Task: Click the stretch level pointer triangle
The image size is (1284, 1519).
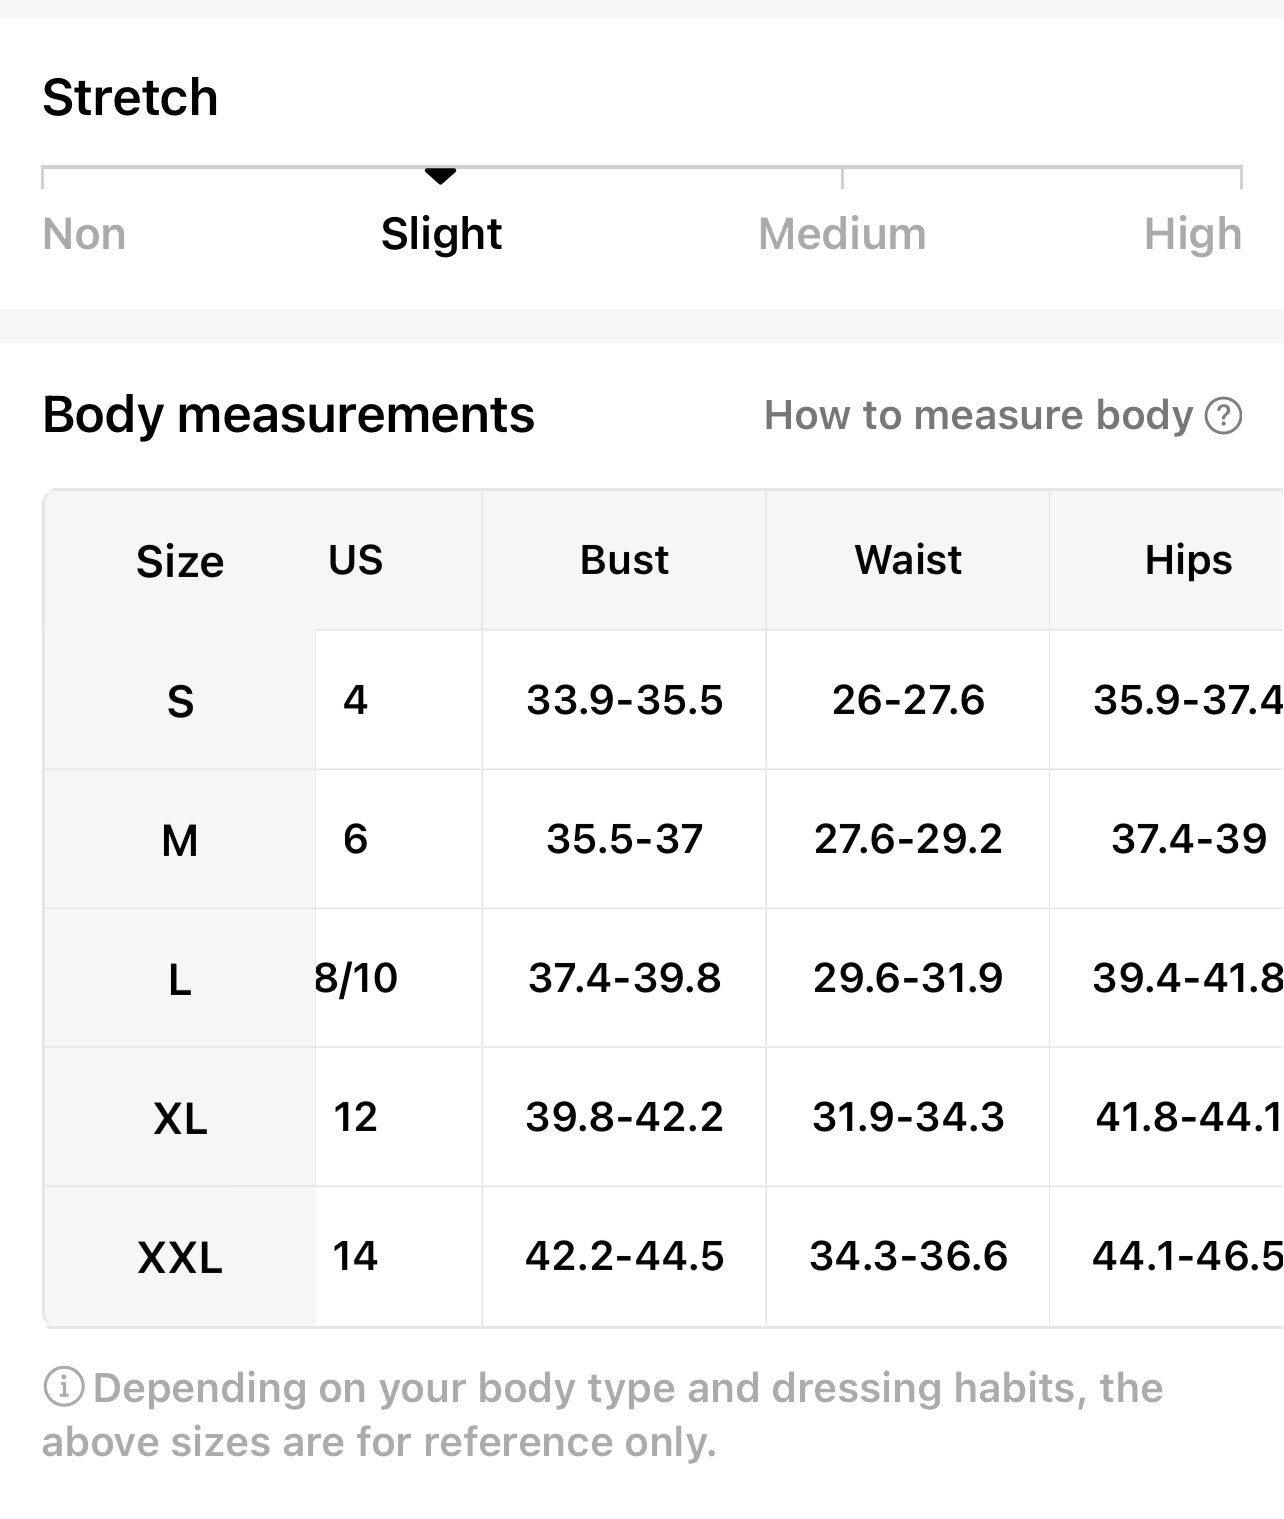Action: [440, 177]
